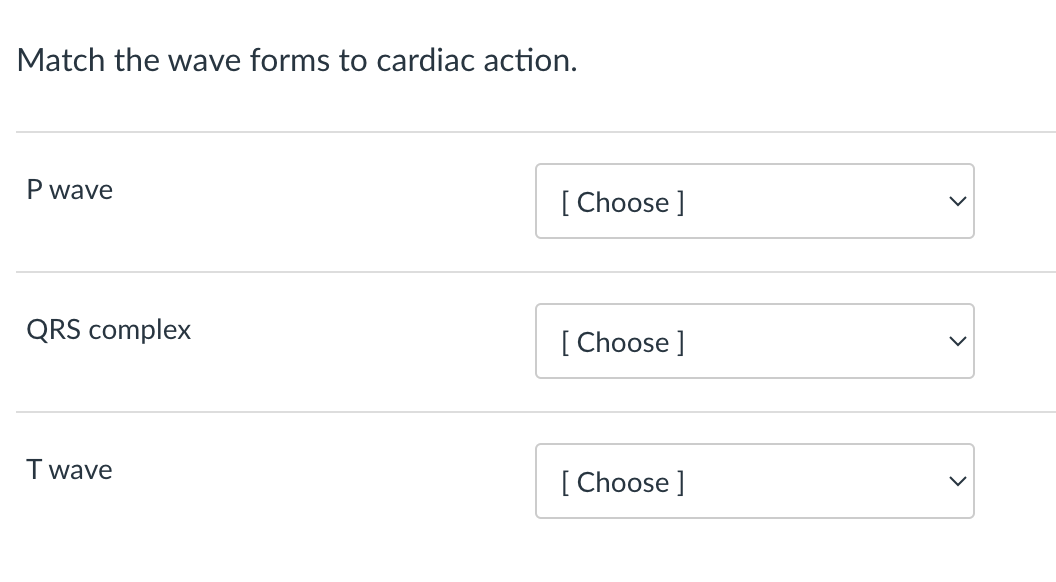The height and width of the screenshot is (582, 1056).
Task: Click the chevron on the QRS complex dropdown
Action: 957,341
